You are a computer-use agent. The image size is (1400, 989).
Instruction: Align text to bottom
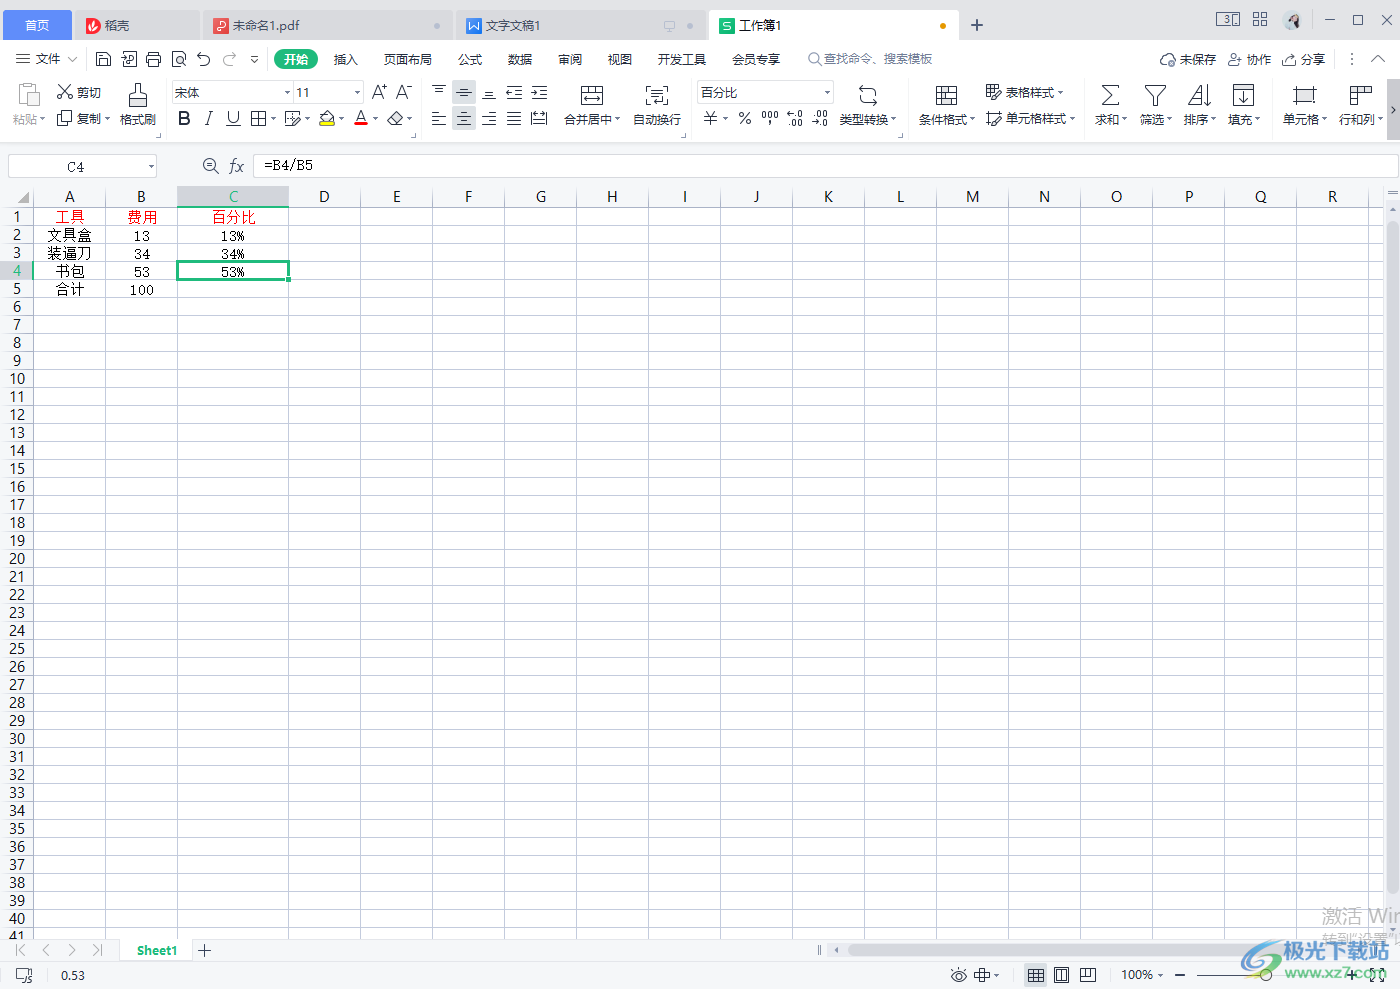tap(489, 92)
